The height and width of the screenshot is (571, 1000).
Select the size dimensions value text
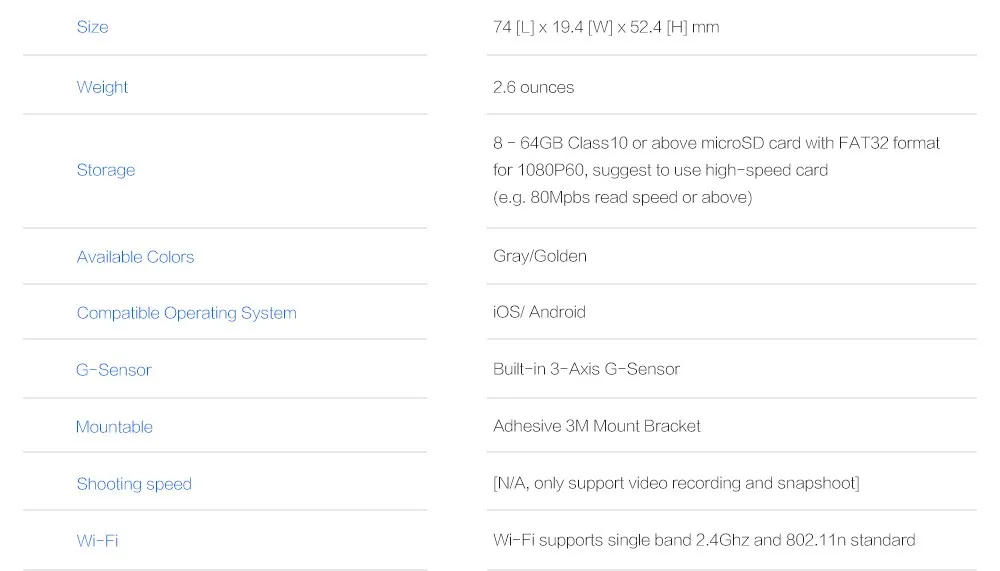coord(606,27)
